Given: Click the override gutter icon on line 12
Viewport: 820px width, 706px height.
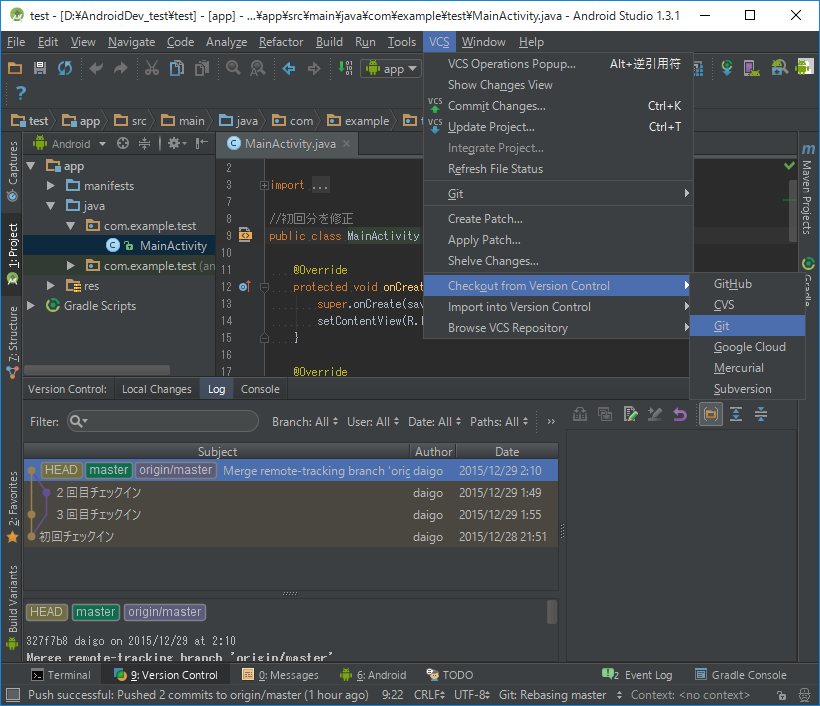Looking at the screenshot, I should coord(244,287).
